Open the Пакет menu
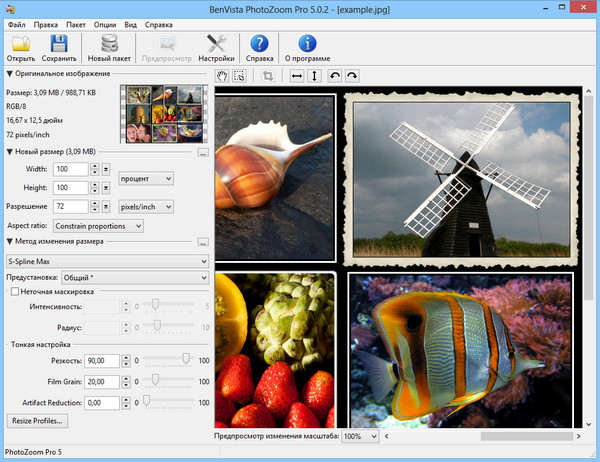 tap(78, 23)
